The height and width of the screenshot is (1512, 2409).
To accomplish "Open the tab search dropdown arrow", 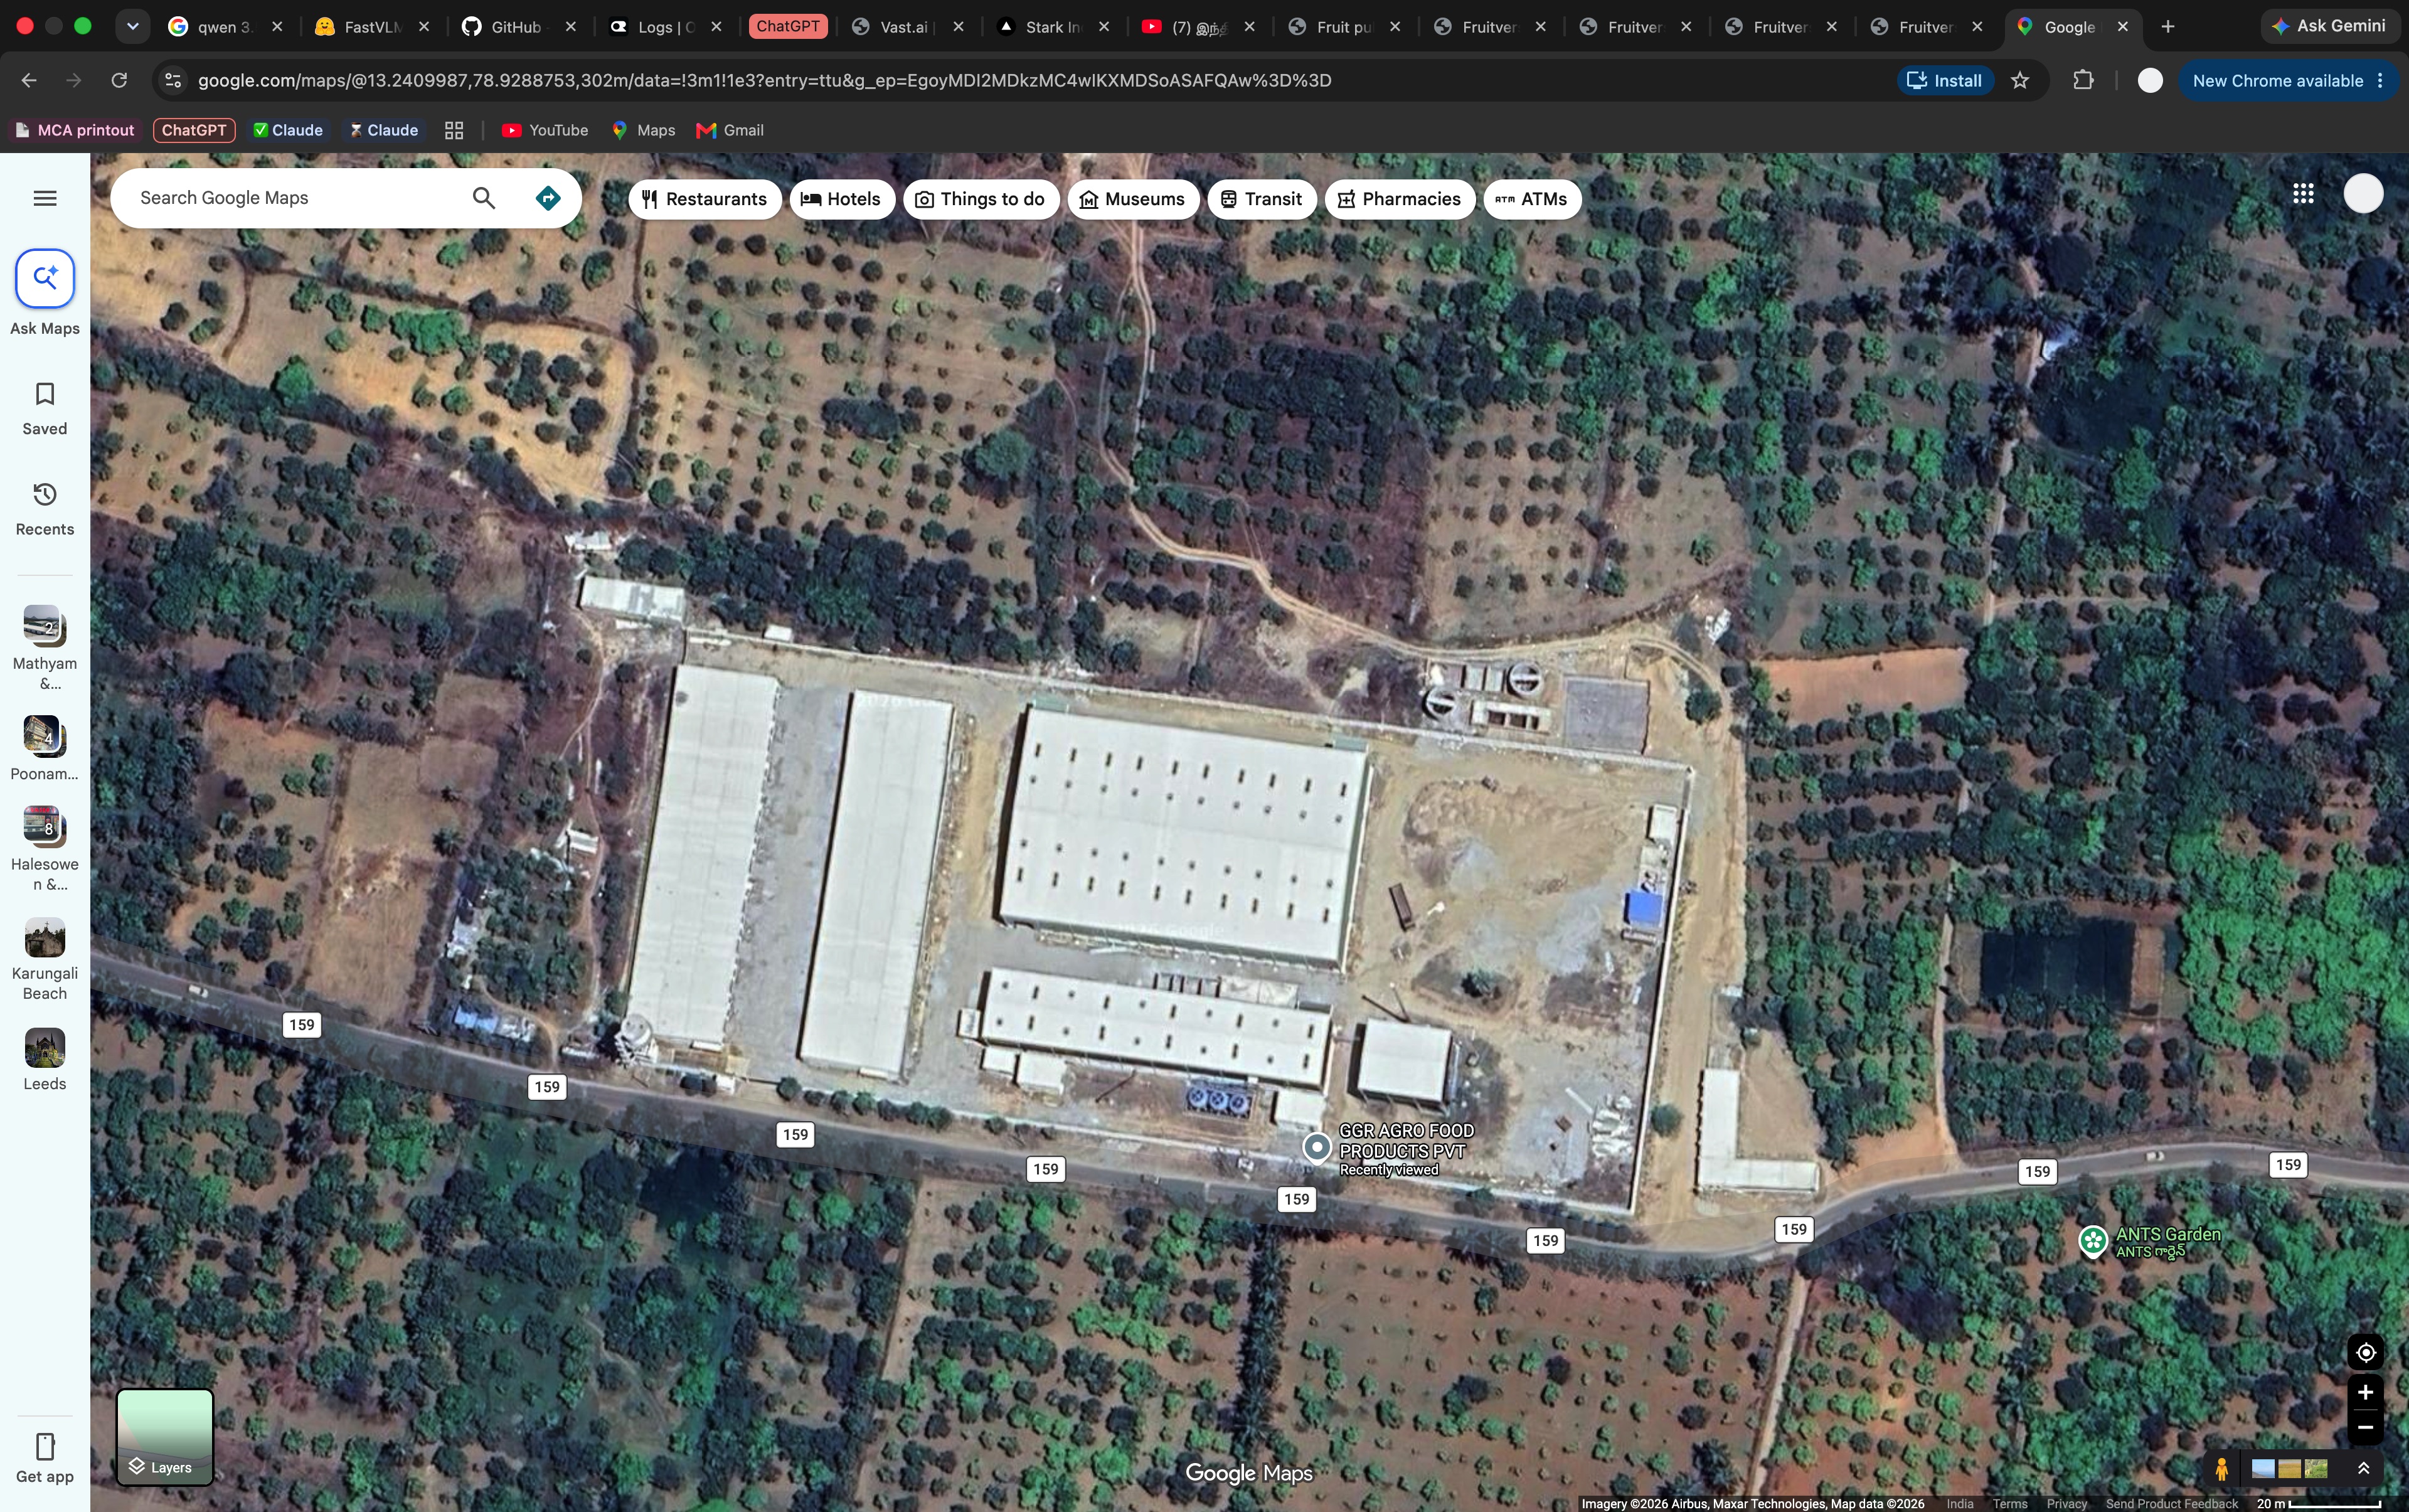I will [x=132, y=27].
